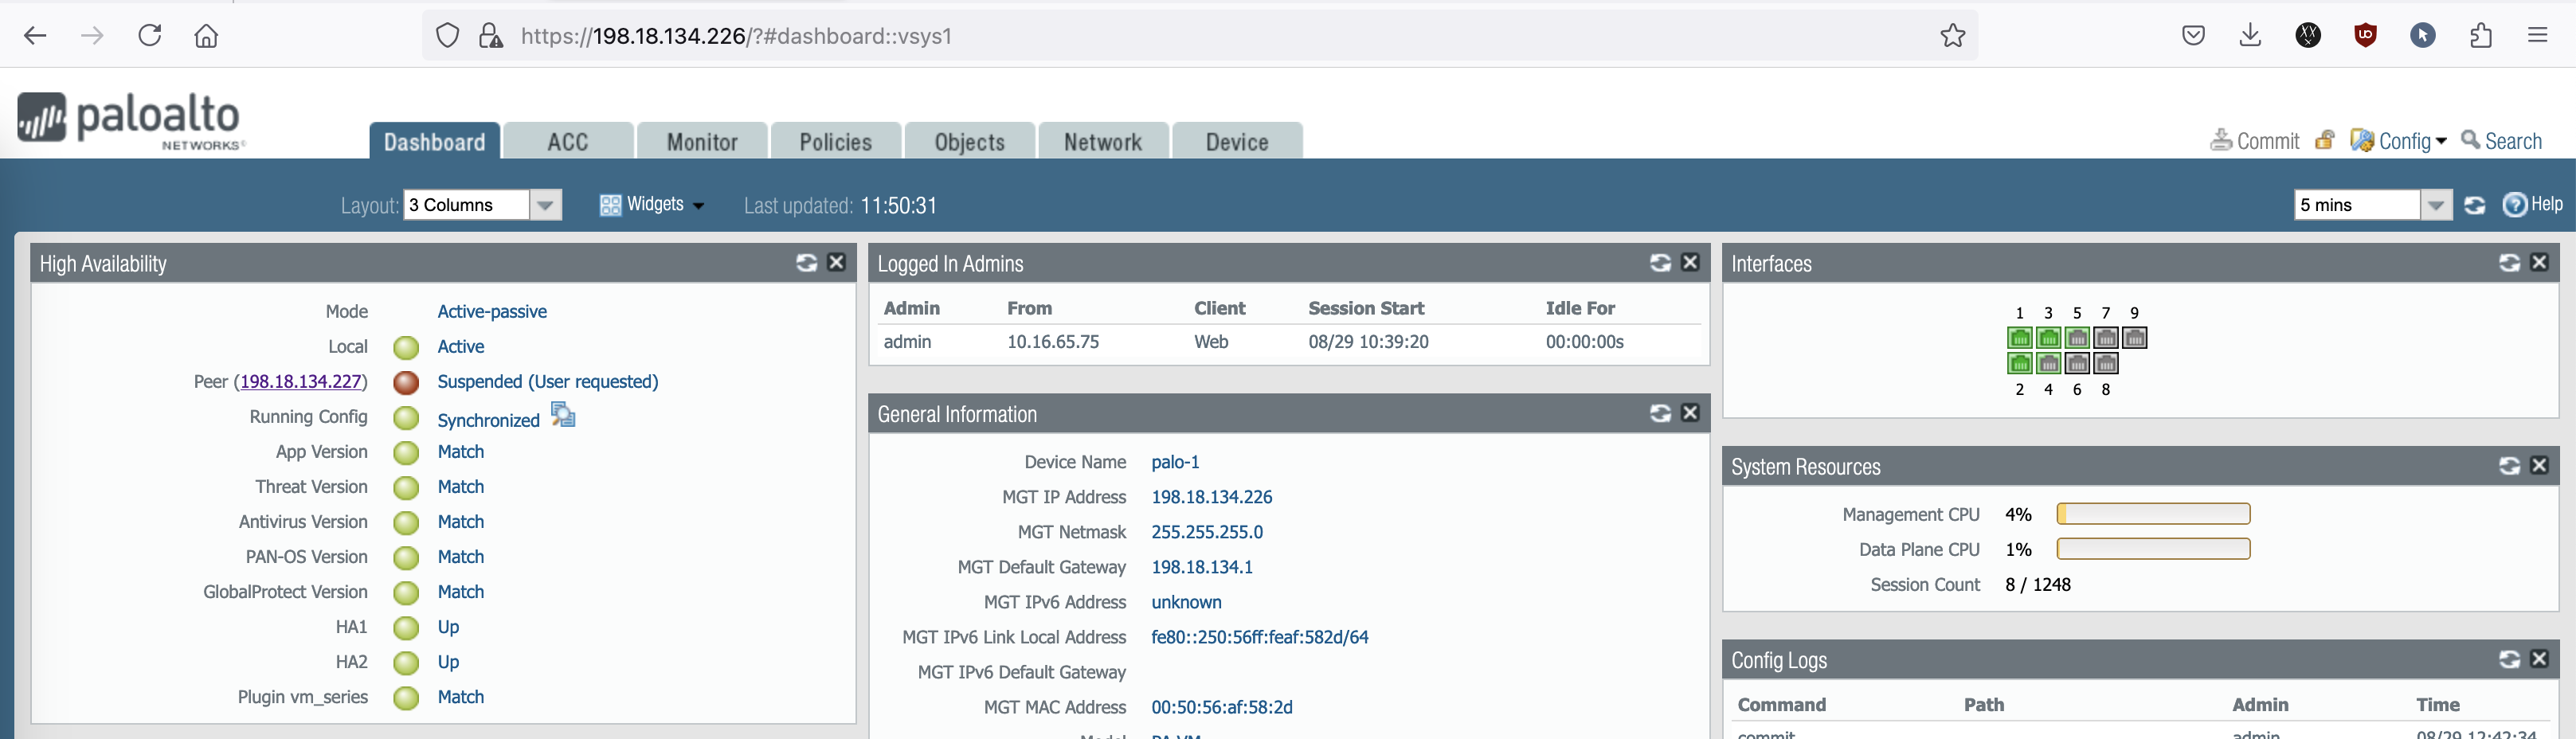Click the manual dashboard refresh icon

tap(2475, 205)
